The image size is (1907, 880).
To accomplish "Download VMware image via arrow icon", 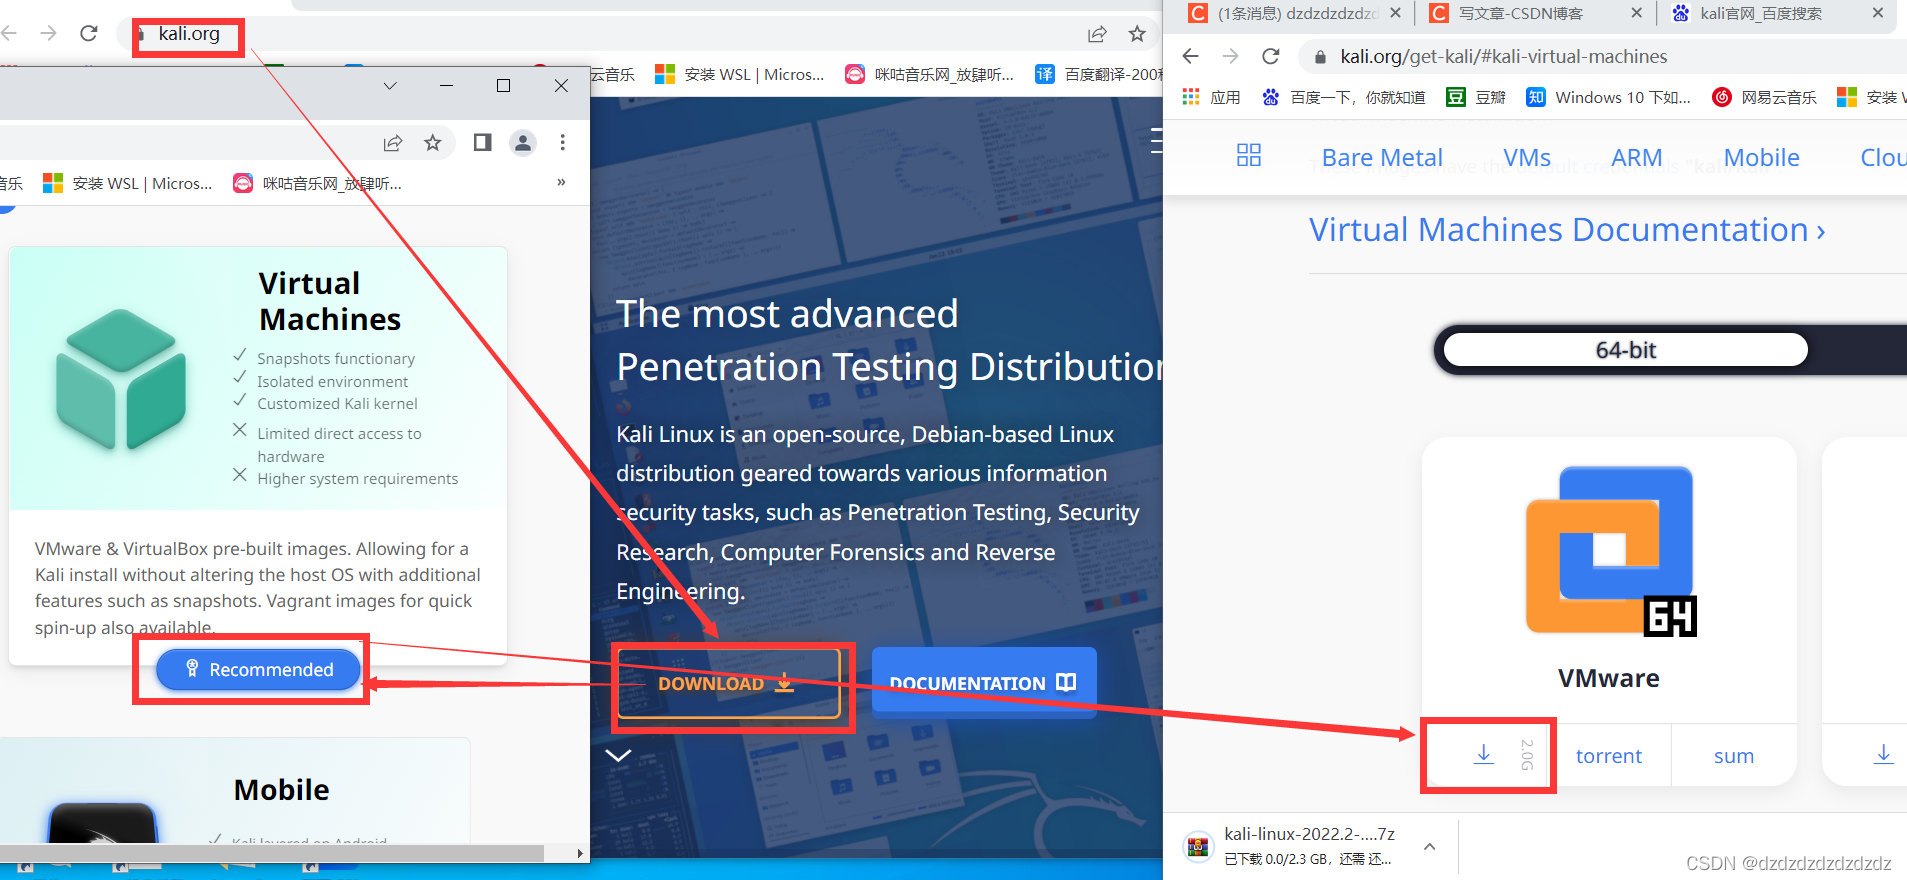I will pyautogui.click(x=1484, y=755).
